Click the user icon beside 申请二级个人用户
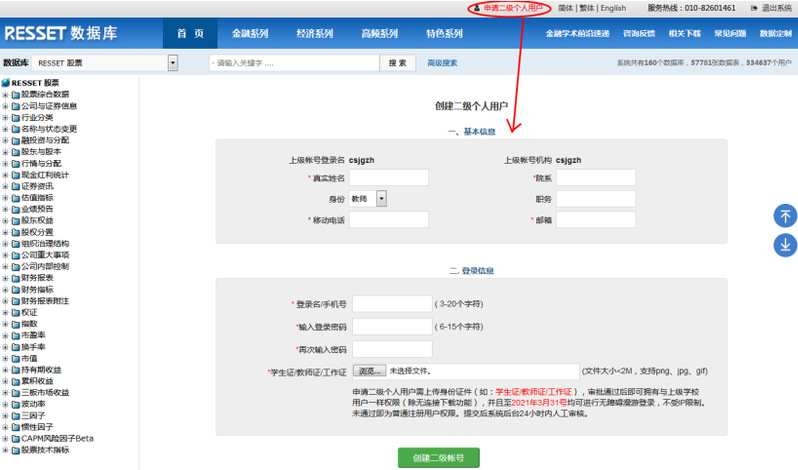The width and height of the screenshot is (798, 470). pos(476,8)
